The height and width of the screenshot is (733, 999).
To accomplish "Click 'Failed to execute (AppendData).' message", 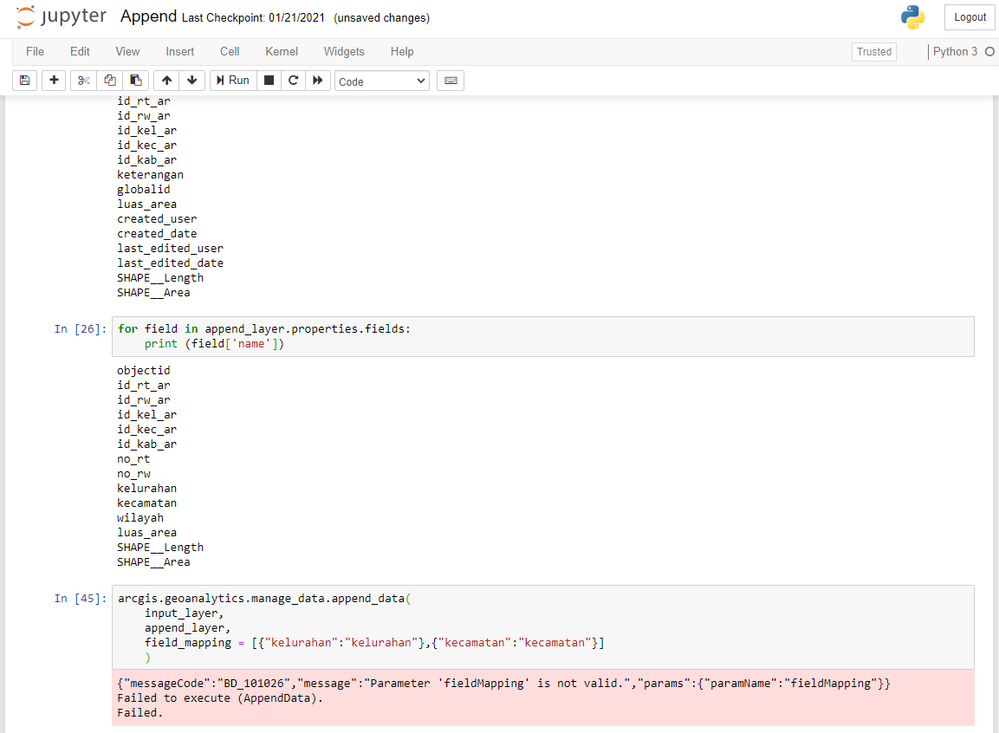I will tap(220, 698).
